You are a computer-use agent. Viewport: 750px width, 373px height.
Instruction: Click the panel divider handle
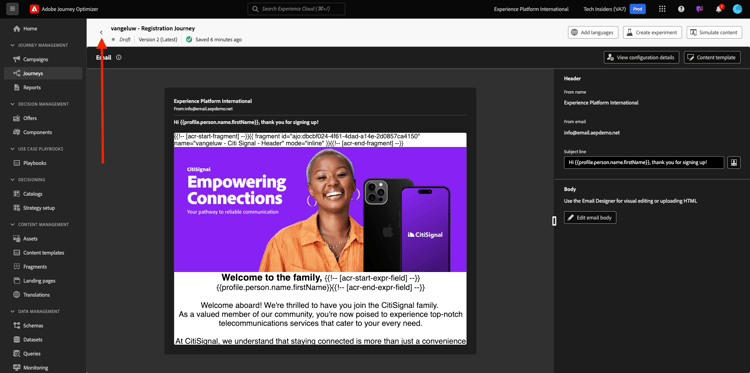click(x=554, y=220)
